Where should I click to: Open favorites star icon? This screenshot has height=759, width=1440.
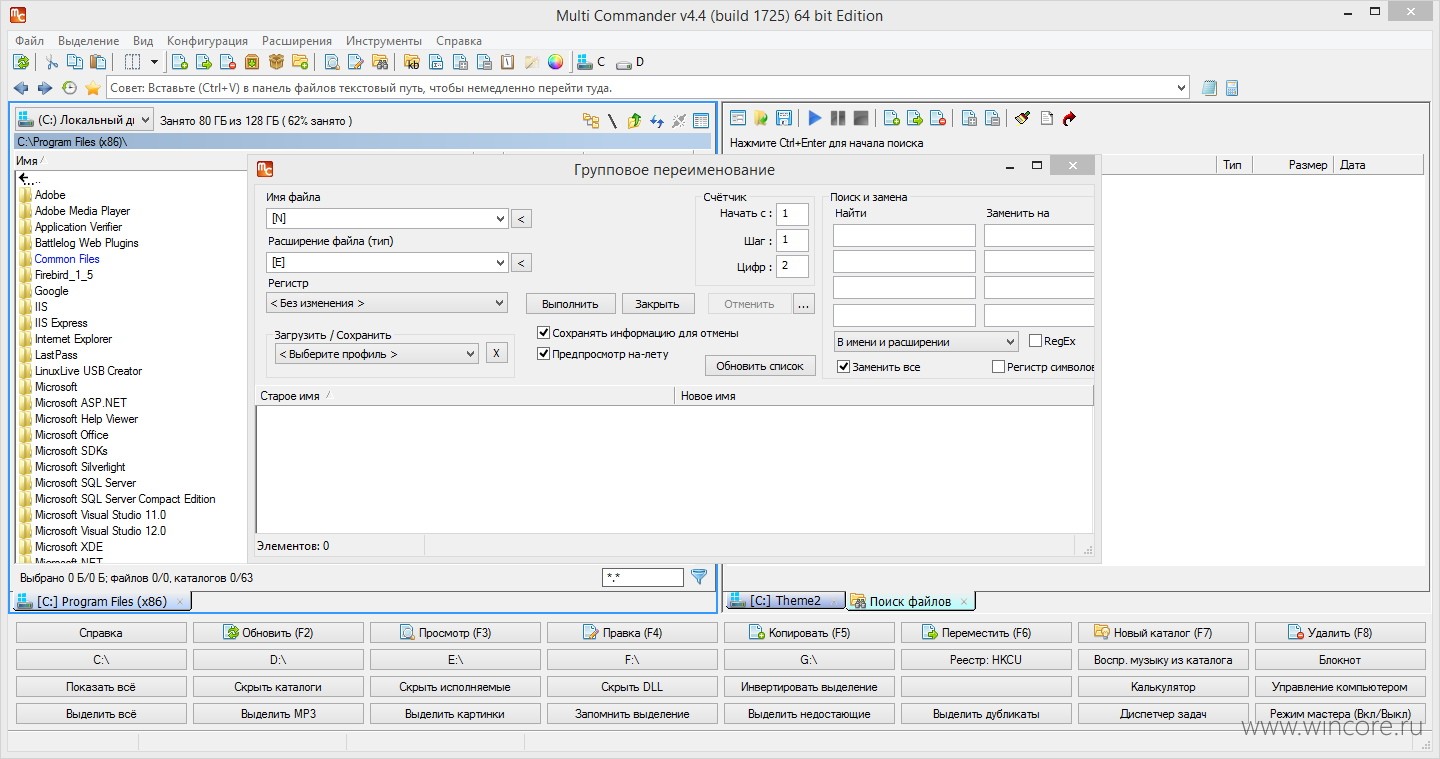92,88
